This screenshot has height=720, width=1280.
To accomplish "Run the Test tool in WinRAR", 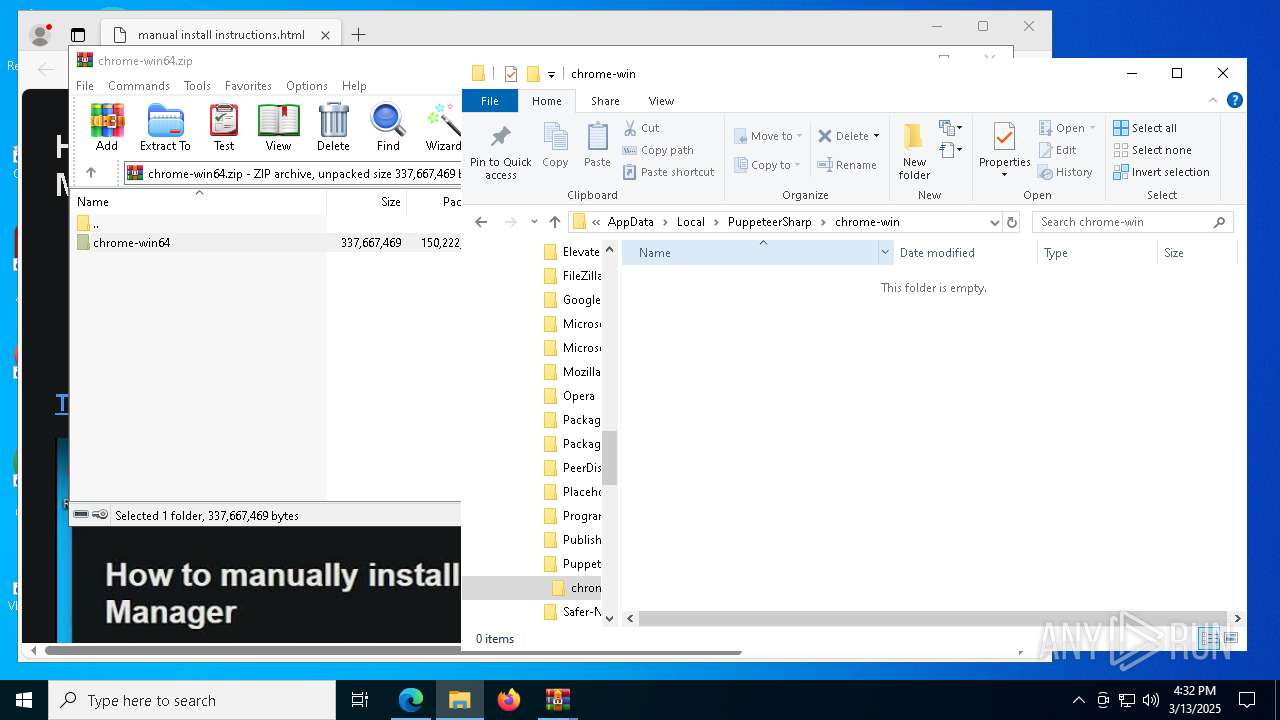I will 224,128.
